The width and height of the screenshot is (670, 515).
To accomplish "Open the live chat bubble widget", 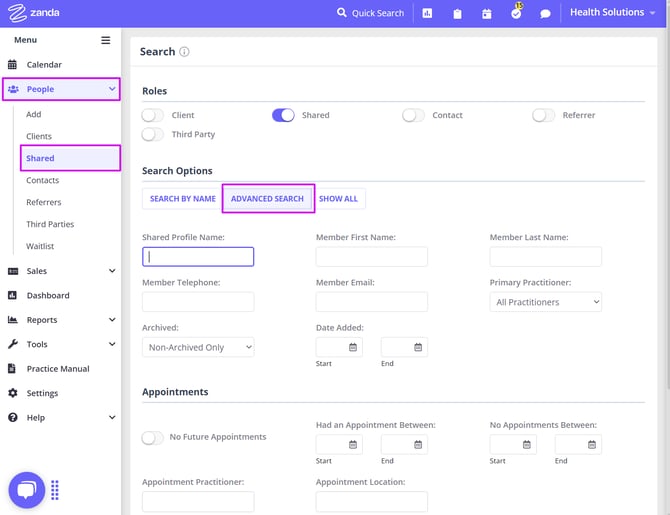I will pyautogui.click(x=27, y=490).
